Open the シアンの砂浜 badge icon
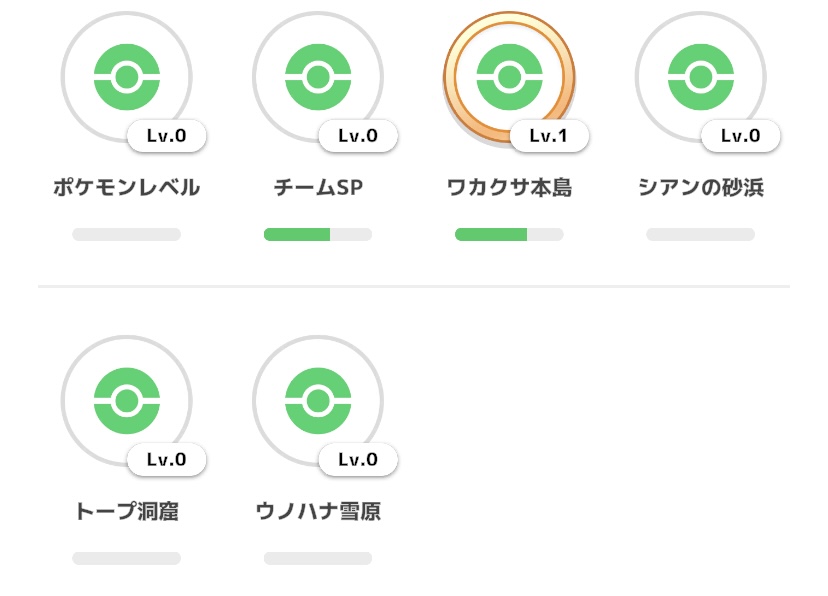Screen dimensions: 828x596 [701, 77]
